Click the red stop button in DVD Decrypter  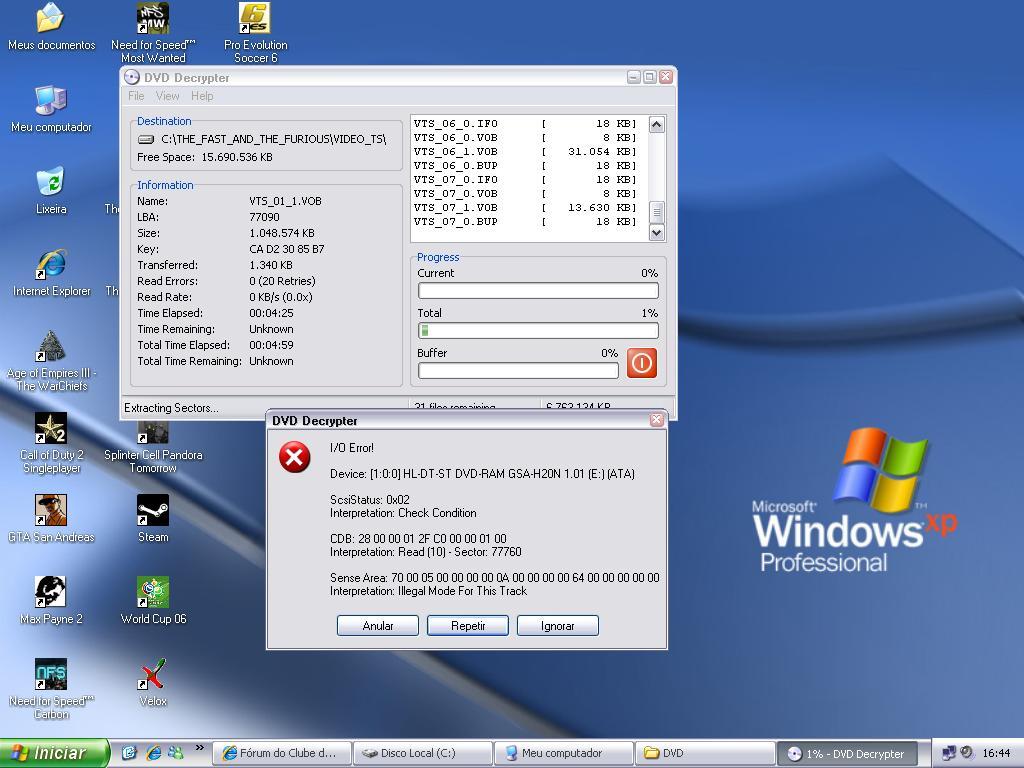click(641, 362)
